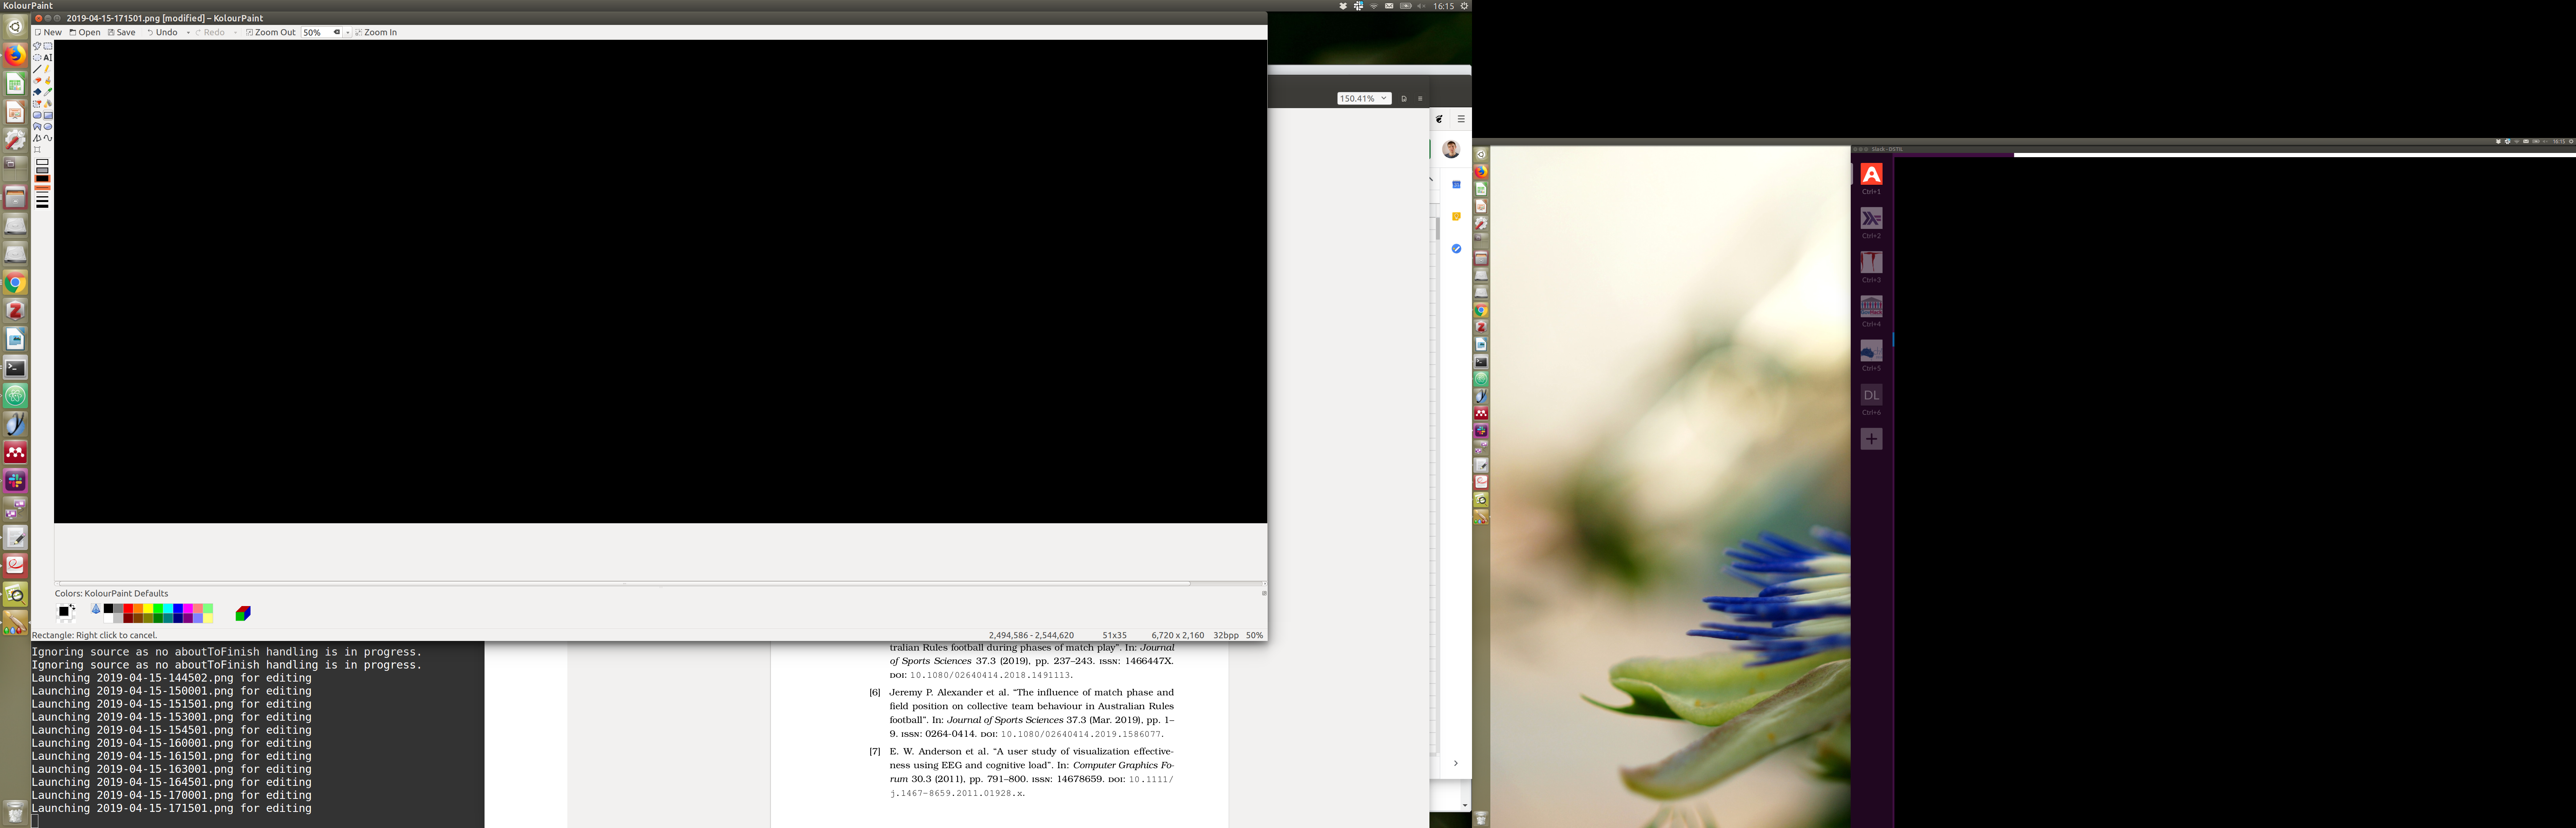Image resolution: width=2576 pixels, height=828 pixels.
Task: Select the Eraser tool
Action: [37, 81]
